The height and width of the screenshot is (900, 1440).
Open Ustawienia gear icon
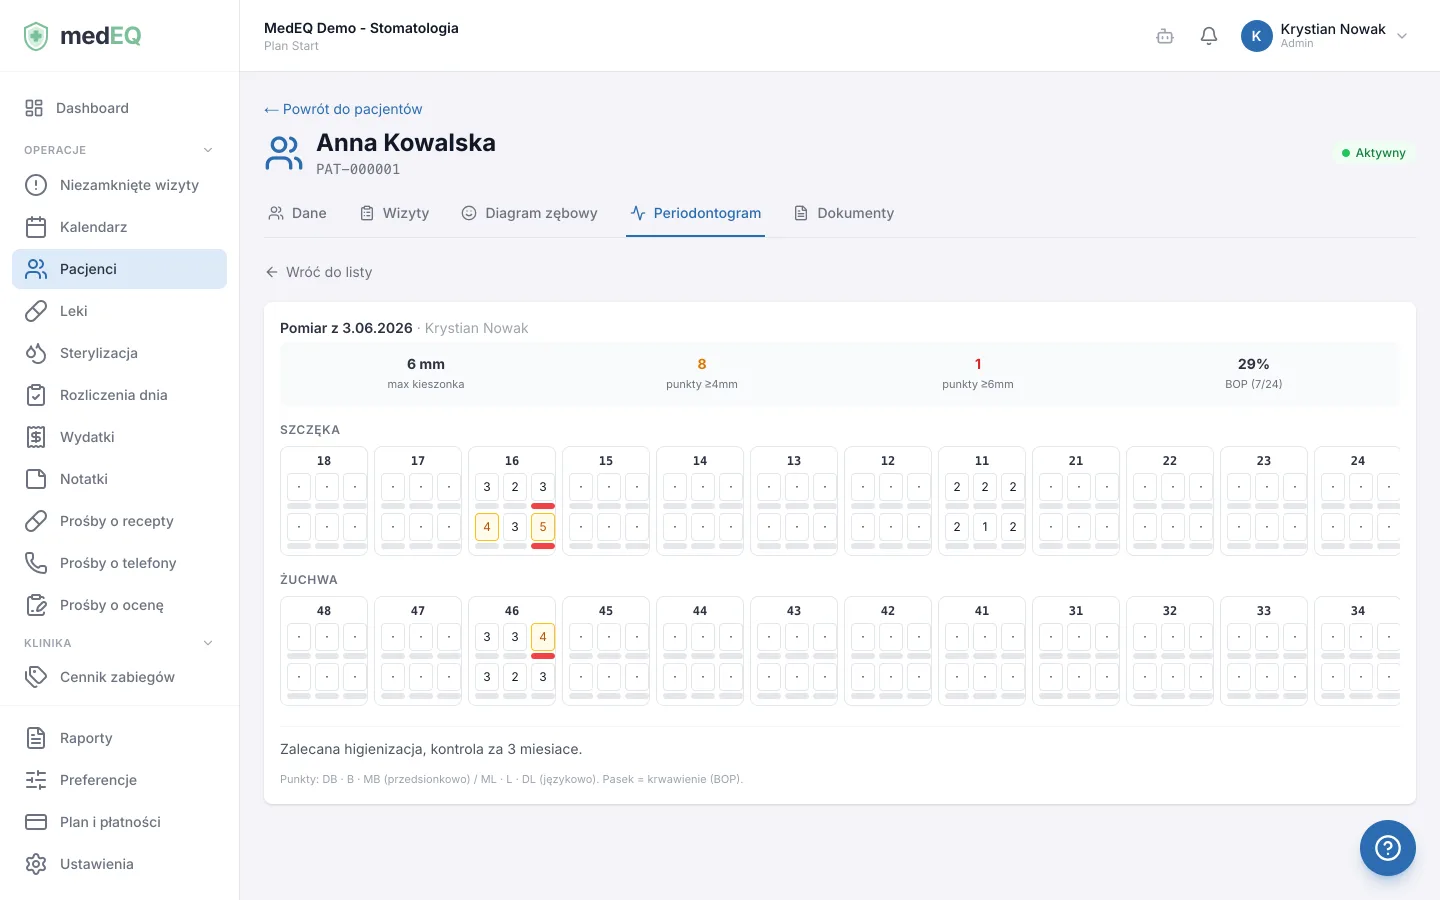tap(36, 864)
